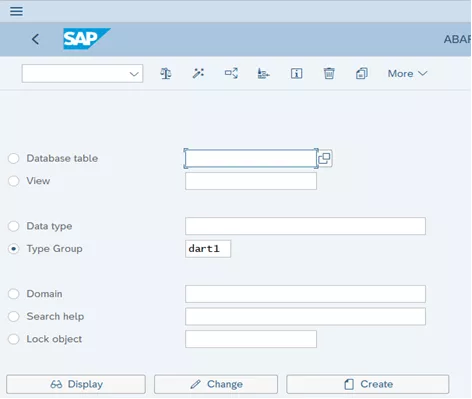This screenshot has height=399, width=472.
Task: Expand the transaction command field dropdown
Action: pos(134,74)
